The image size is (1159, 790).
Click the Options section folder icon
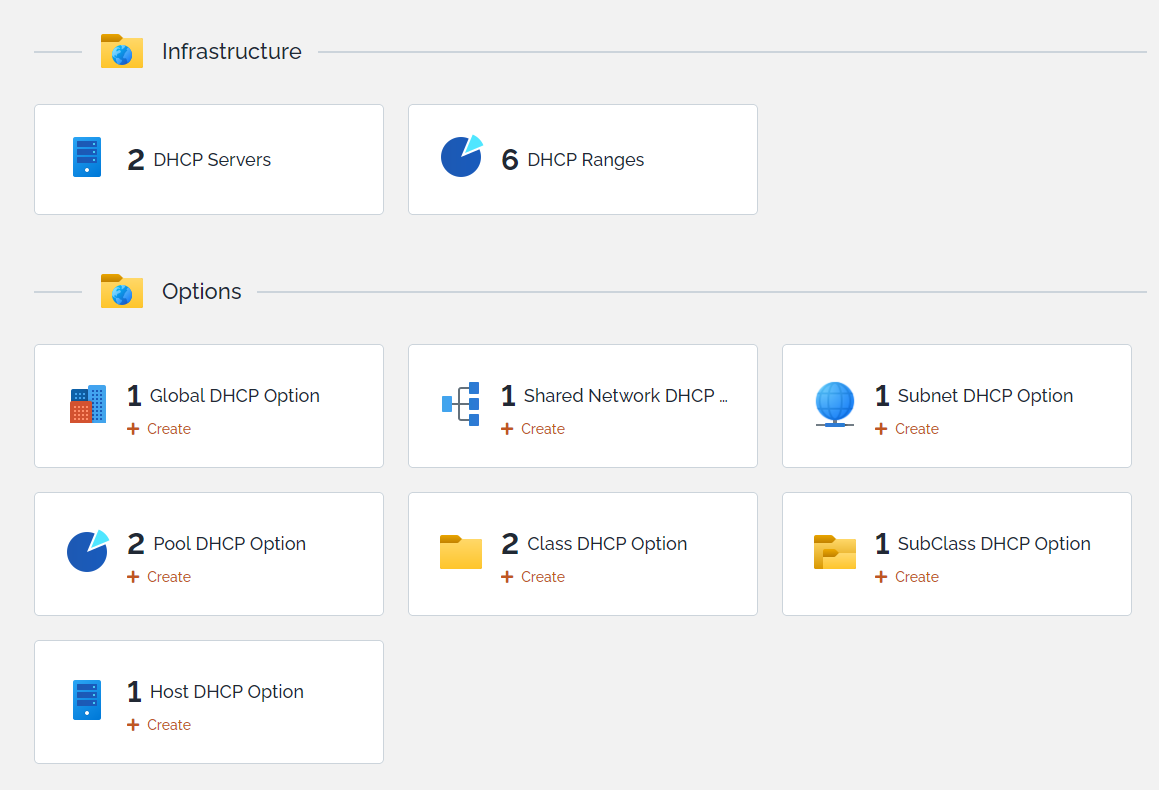[x=122, y=292]
